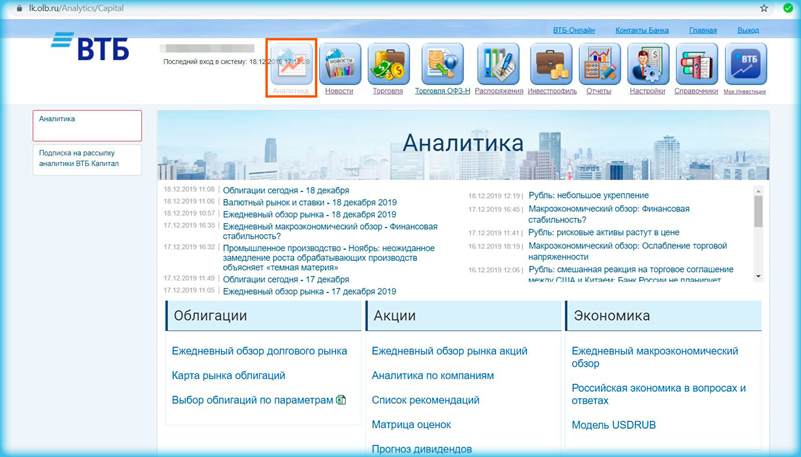
Task: Open the Справочники books icon
Action: [697, 64]
